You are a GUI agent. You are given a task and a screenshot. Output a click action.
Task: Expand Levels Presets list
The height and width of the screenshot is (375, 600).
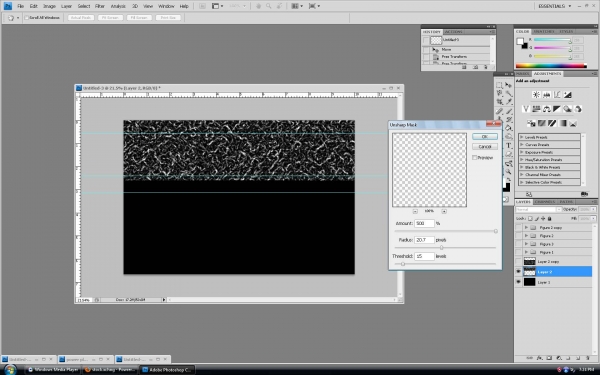522,137
